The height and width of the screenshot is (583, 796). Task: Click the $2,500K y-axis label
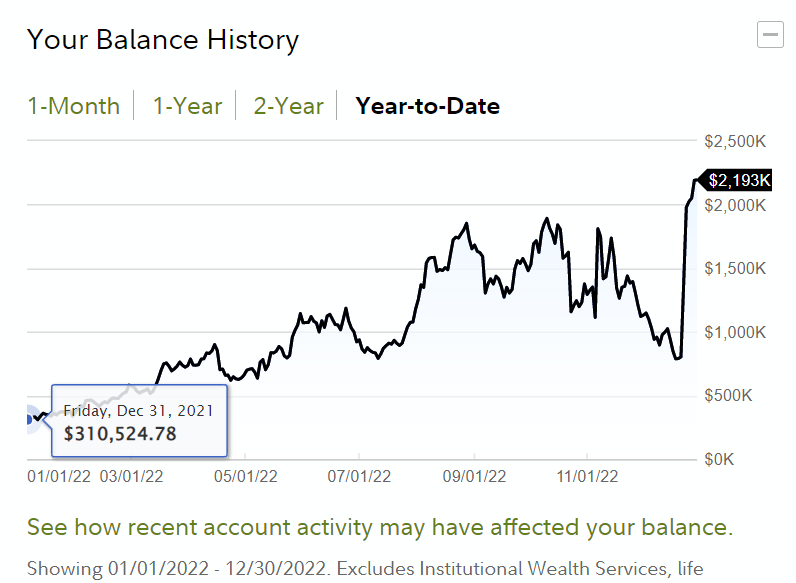point(737,141)
